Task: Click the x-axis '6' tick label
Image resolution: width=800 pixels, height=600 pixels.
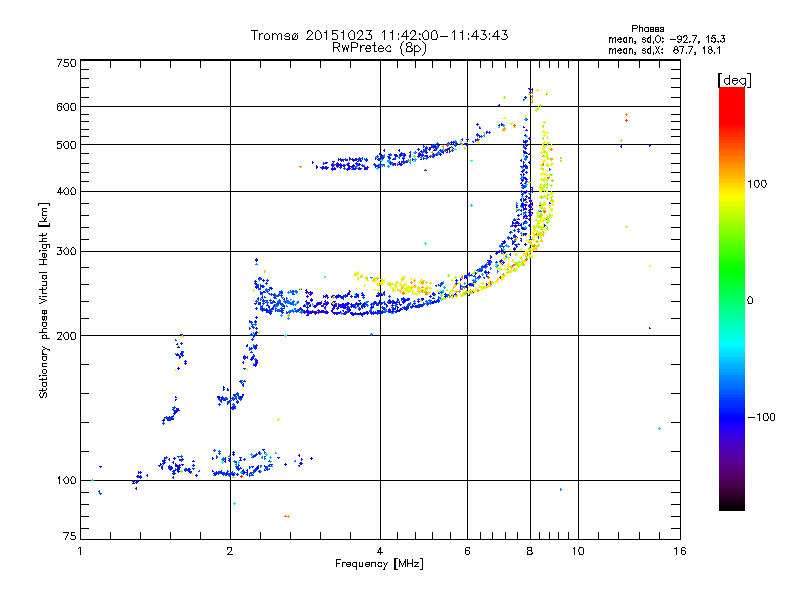Action: (x=467, y=551)
